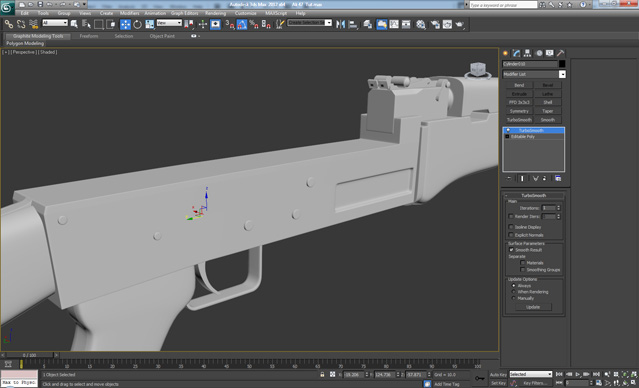Viewport: 639px width, 388px height.
Task: Check Separate by Materials checkbox
Action: [x=522, y=263]
